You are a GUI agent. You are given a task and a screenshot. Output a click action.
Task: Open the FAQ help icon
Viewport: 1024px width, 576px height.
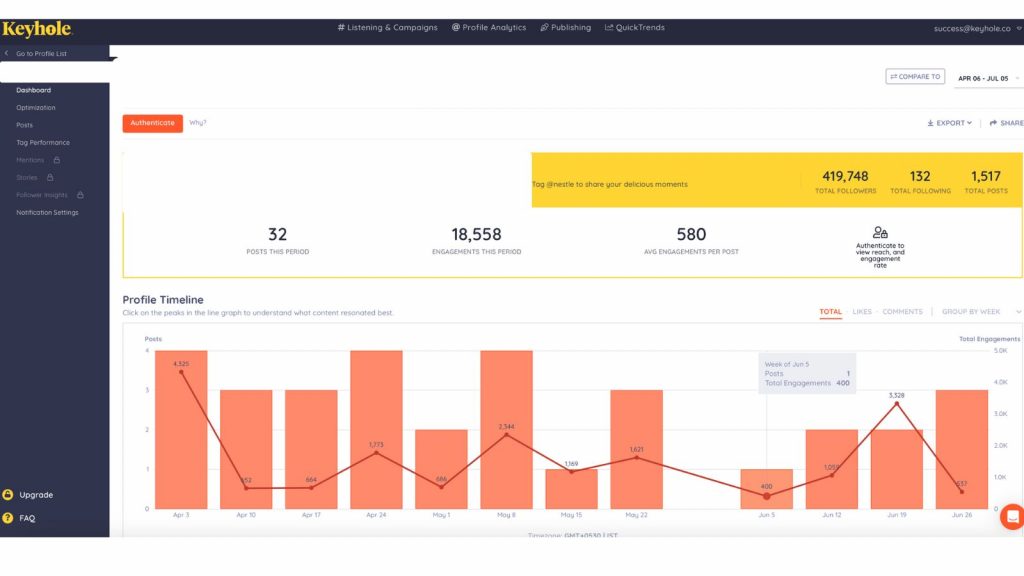pyautogui.click(x=8, y=518)
